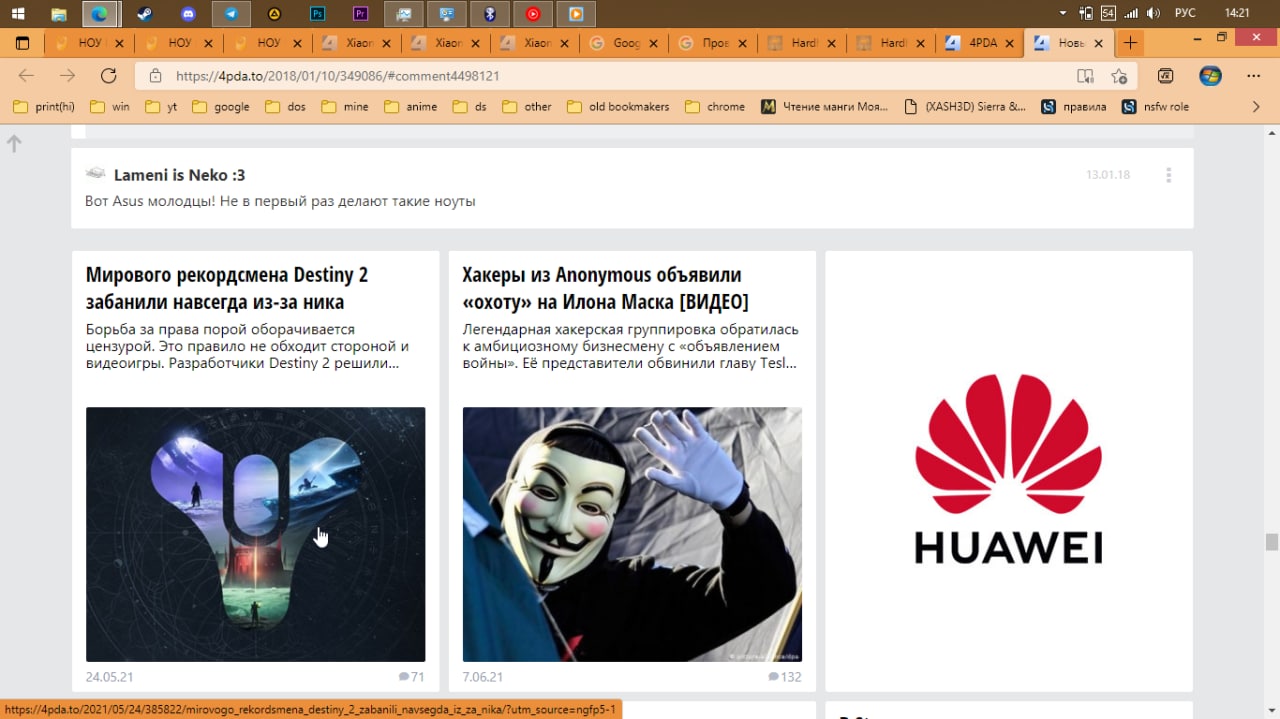Show more bookmarks chevron
The image size is (1280, 719).
point(1256,106)
